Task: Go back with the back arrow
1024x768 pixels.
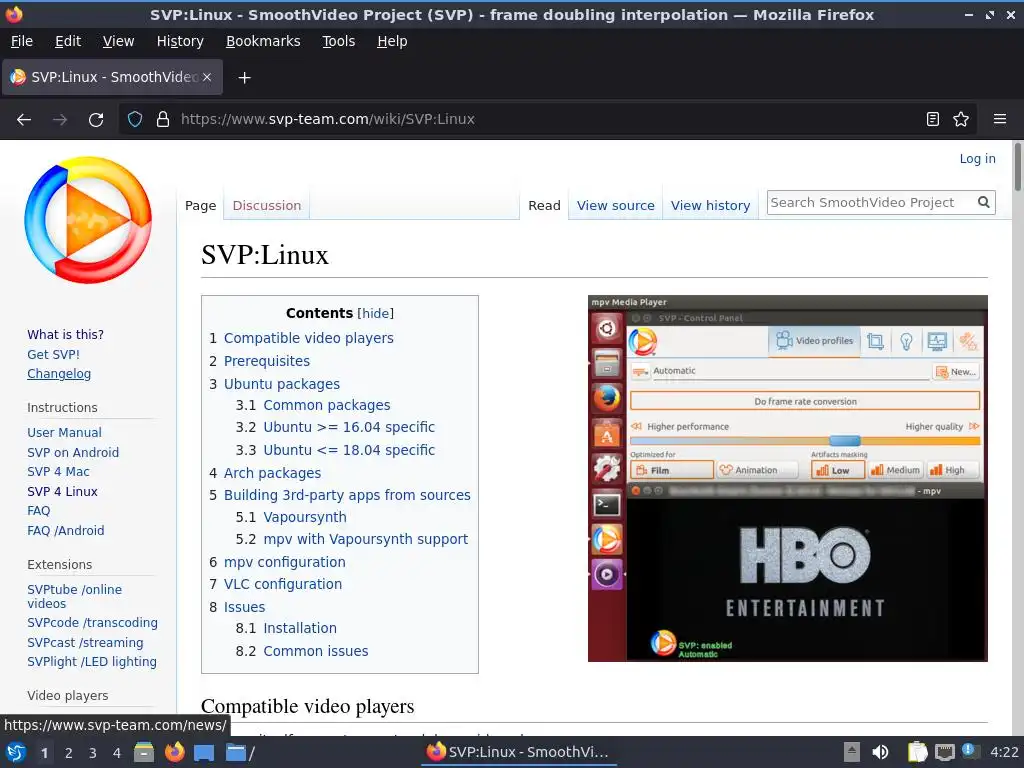Action: (24, 120)
